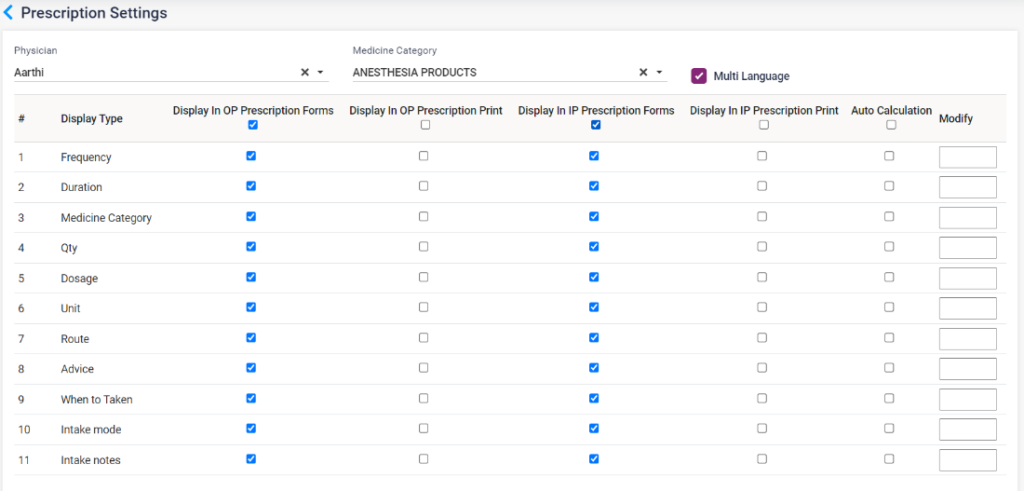Check header Display In OP Prescription Print checkbox
Screen dimensions: 1024x491
425,125
